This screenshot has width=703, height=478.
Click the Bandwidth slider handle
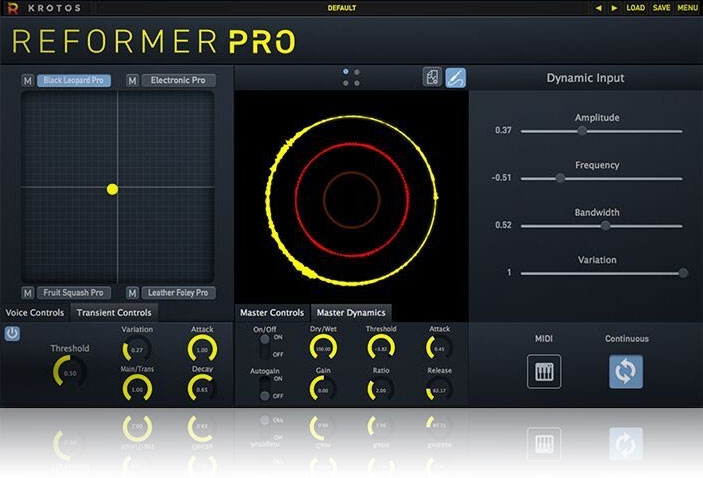pos(605,226)
